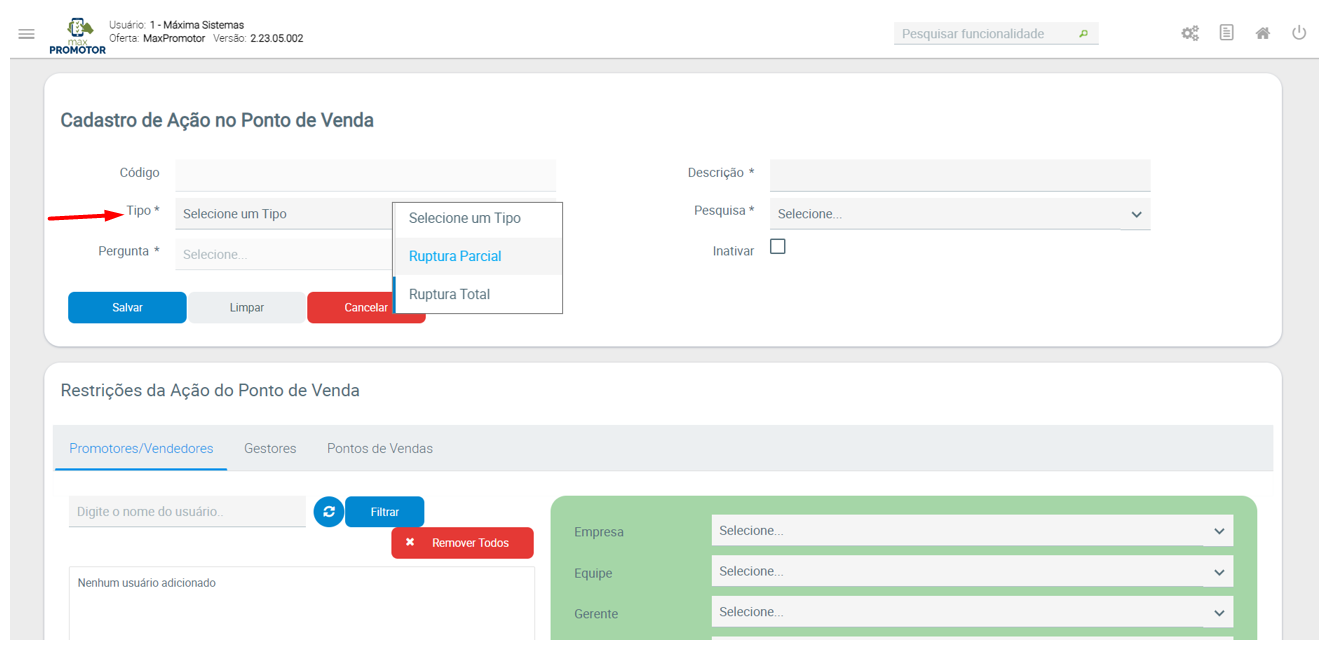
Task: Choose 'Selecione um Tipo' option in list
Action: [x=478, y=218]
